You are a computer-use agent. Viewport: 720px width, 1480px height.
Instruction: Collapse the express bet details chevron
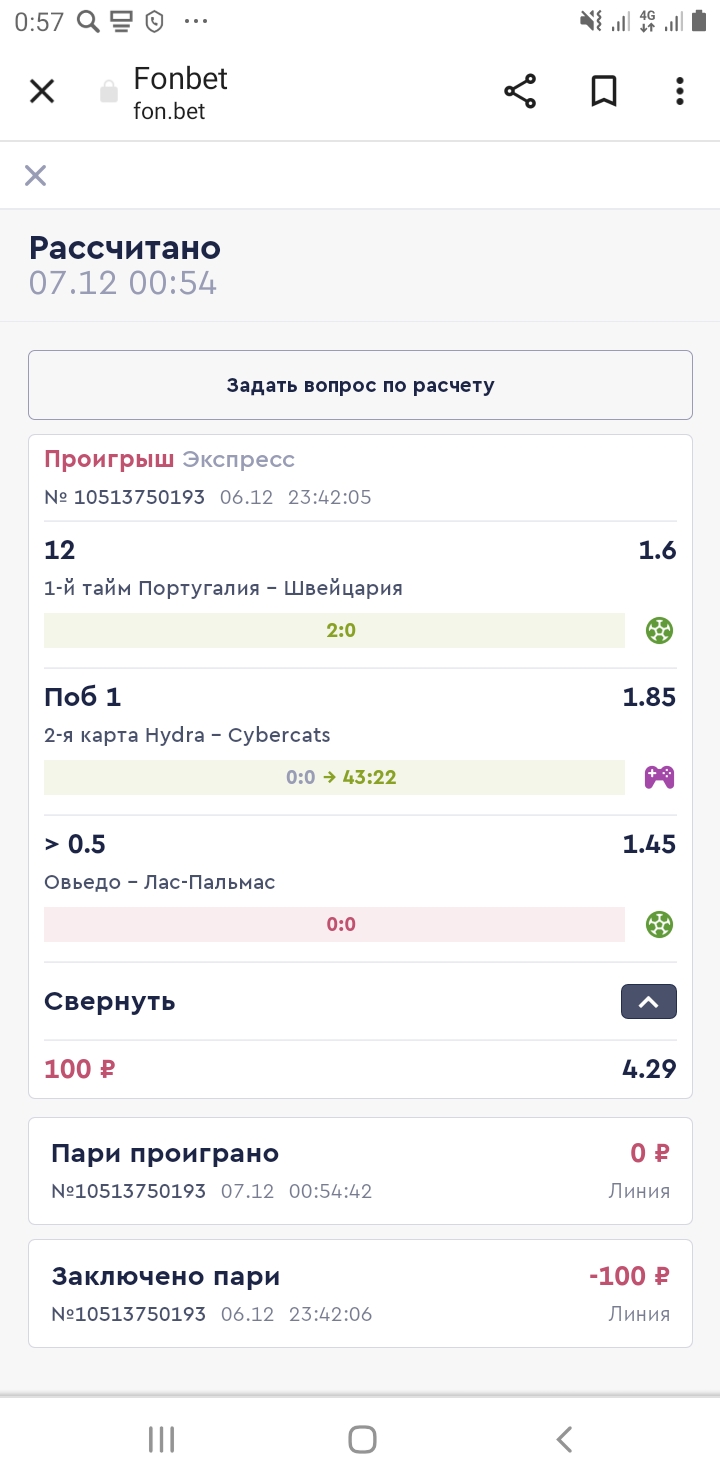pos(648,1002)
